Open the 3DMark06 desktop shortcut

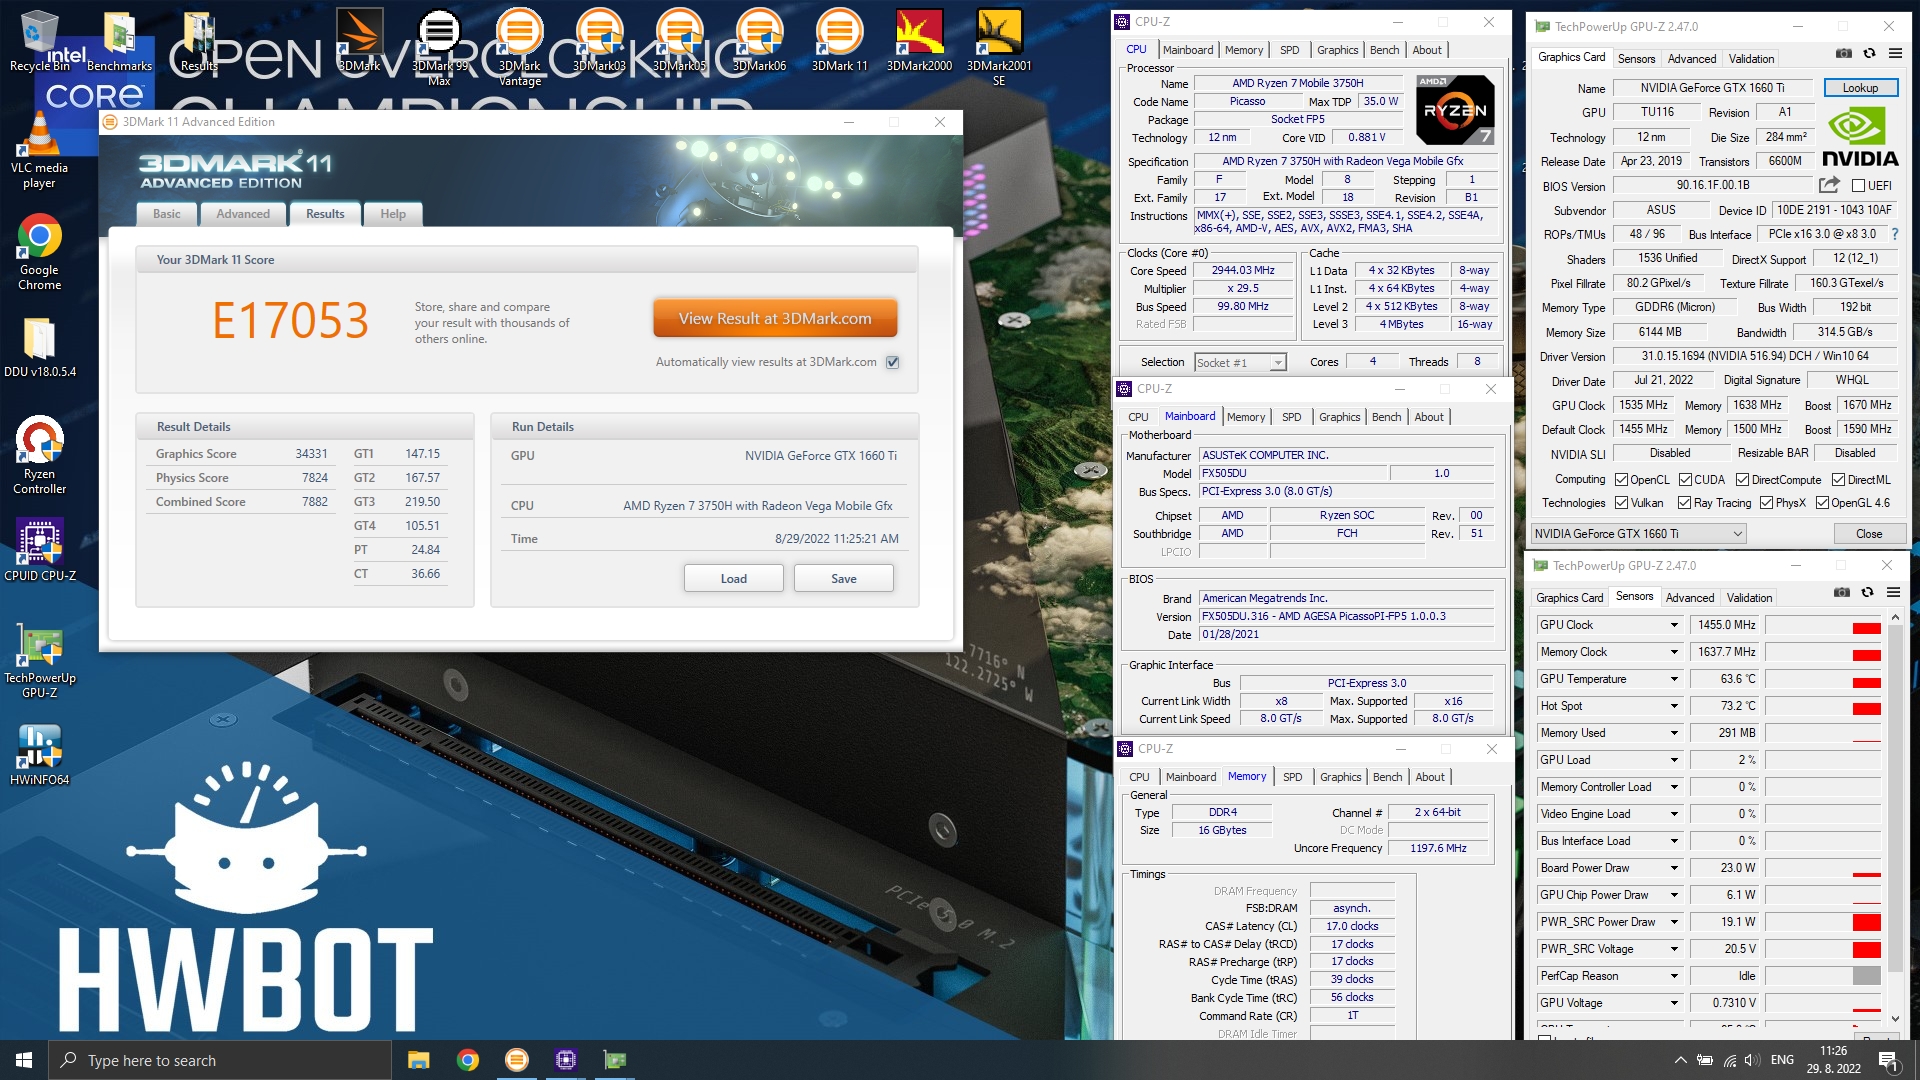point(759,40)
